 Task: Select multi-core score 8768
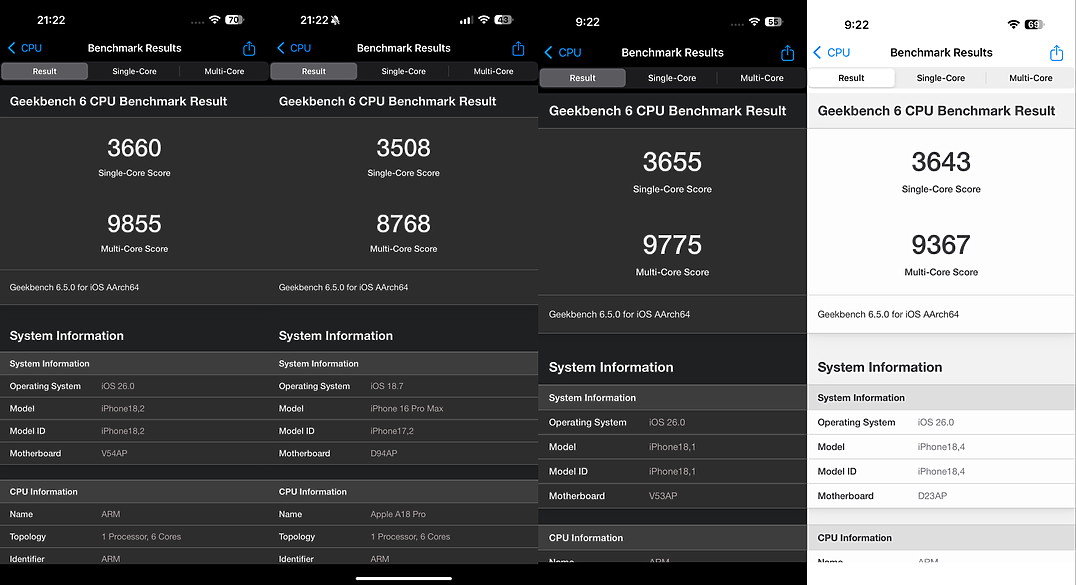click(x=404, y=224)
